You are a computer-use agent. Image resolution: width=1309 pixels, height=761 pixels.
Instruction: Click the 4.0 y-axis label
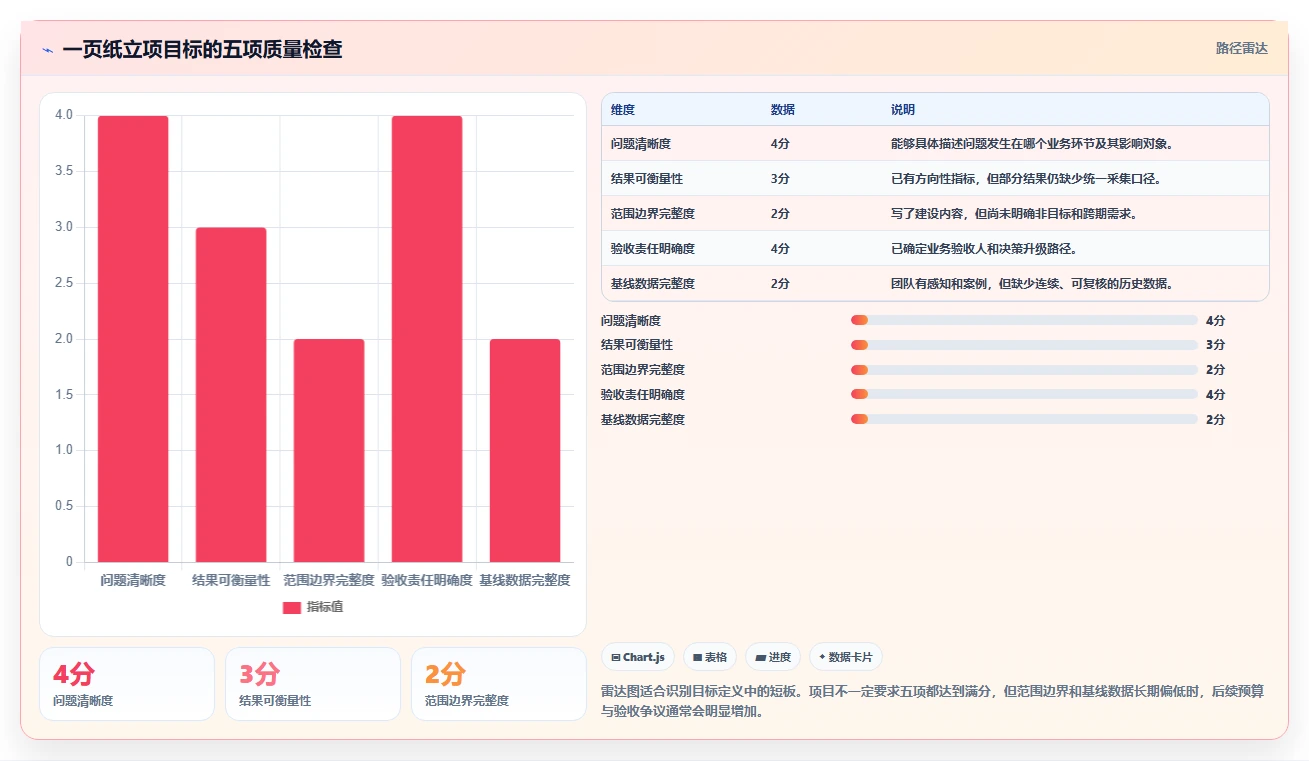pos(64,115)
